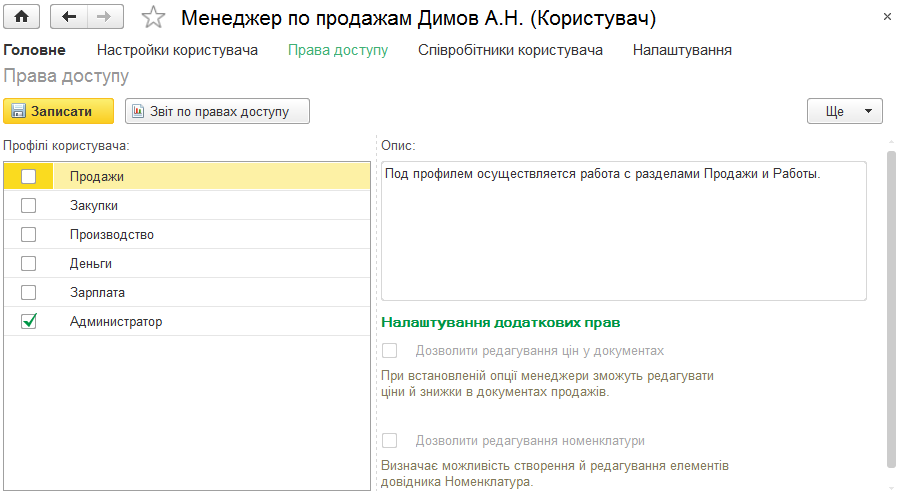This screenshot has height=502, width=904.
Task: Open the Права доступу tab
Action: click(x=338, y=50)
